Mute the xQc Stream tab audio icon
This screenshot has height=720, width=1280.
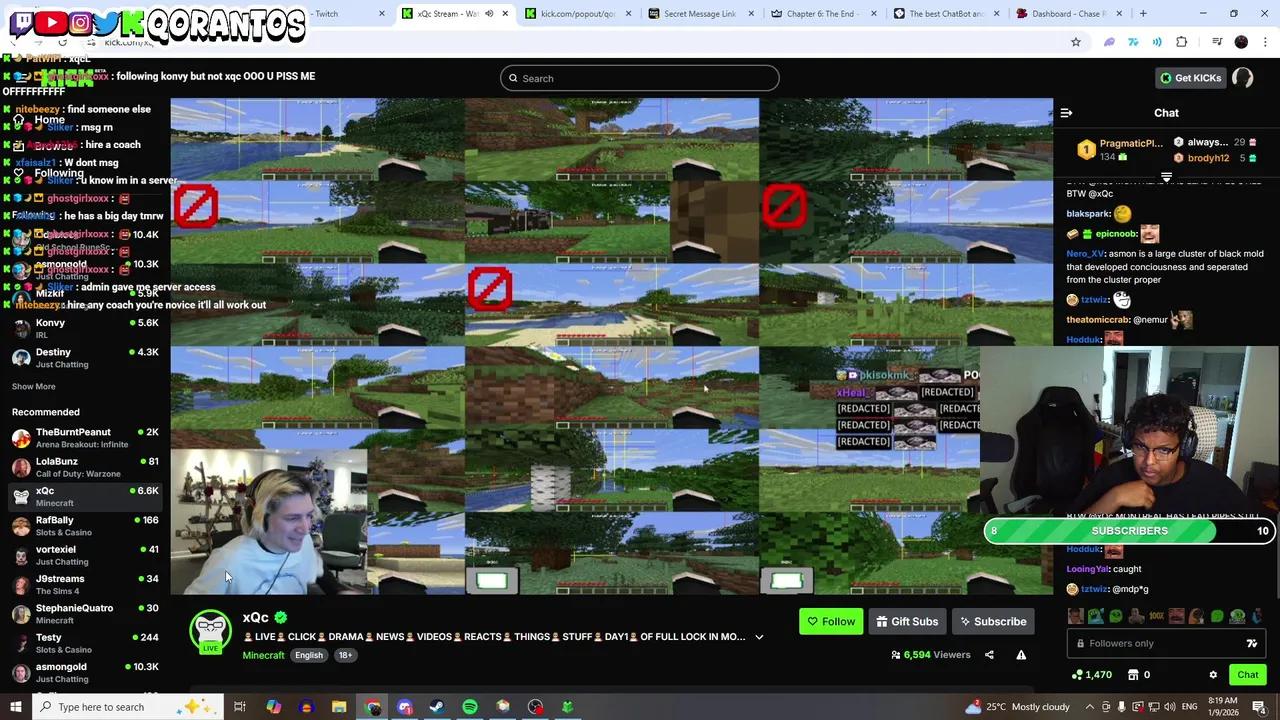click(x=488, y=14)
